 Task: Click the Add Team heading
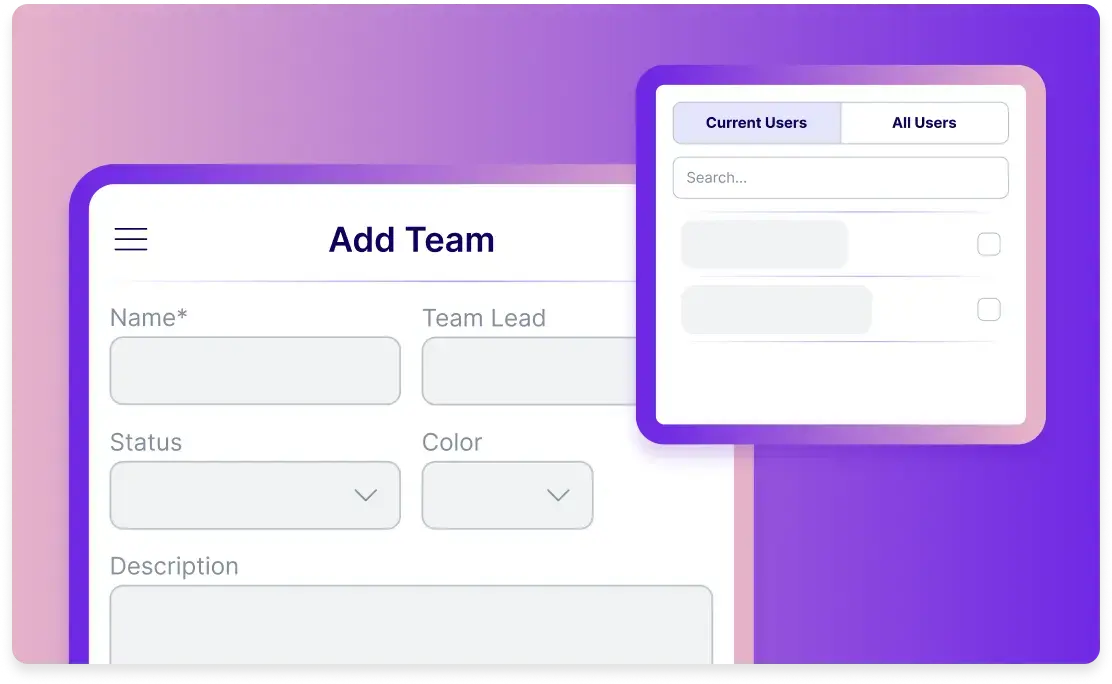[411, 240]
